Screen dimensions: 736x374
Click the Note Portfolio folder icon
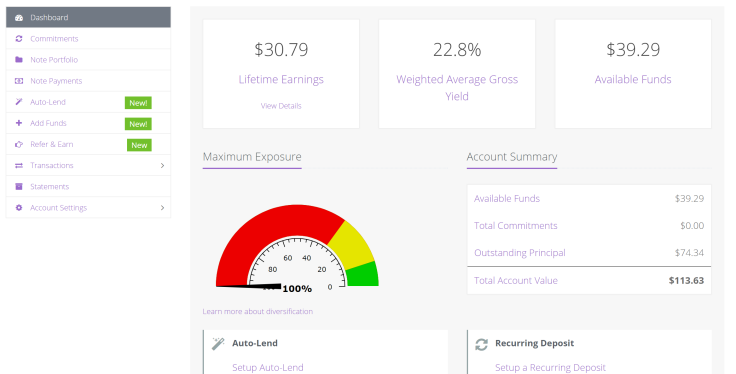[x=19, y=60]
